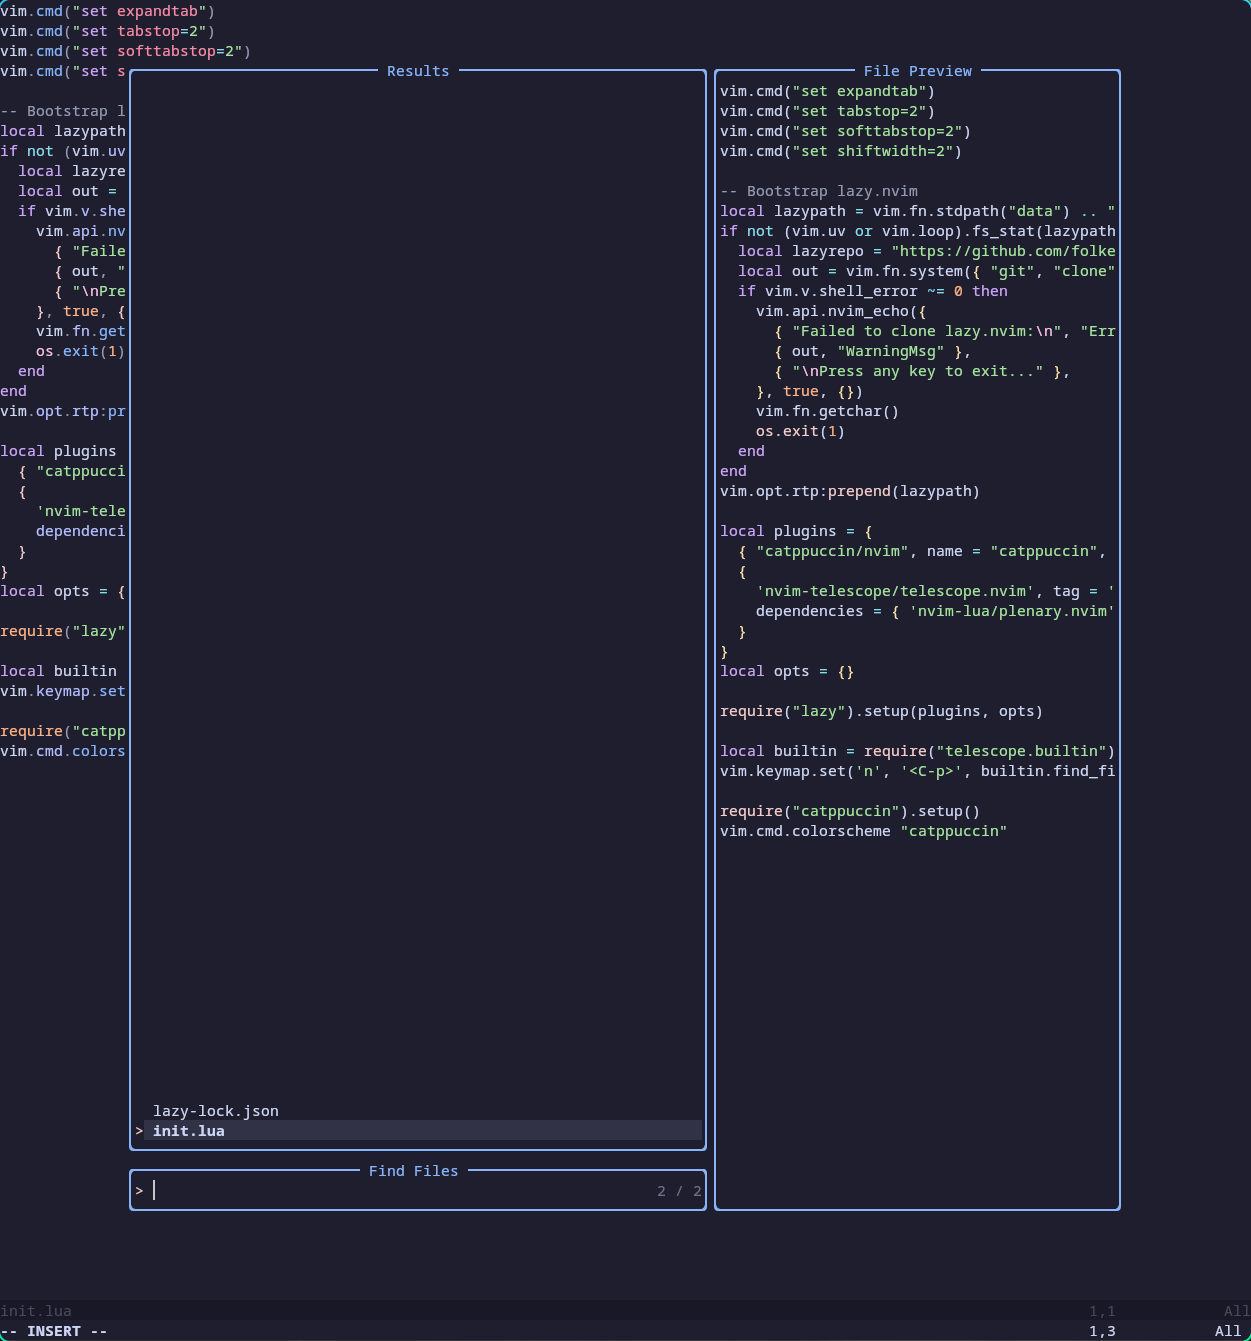Click 'local lazyrepo' line in preview
Viewport: 1251px width, 1341px height.
click(x=927, y=251)
